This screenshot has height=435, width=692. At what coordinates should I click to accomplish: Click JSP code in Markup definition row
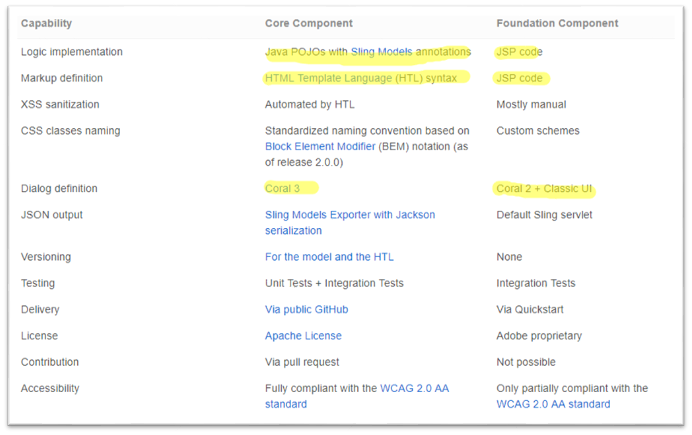pos(519,78)
